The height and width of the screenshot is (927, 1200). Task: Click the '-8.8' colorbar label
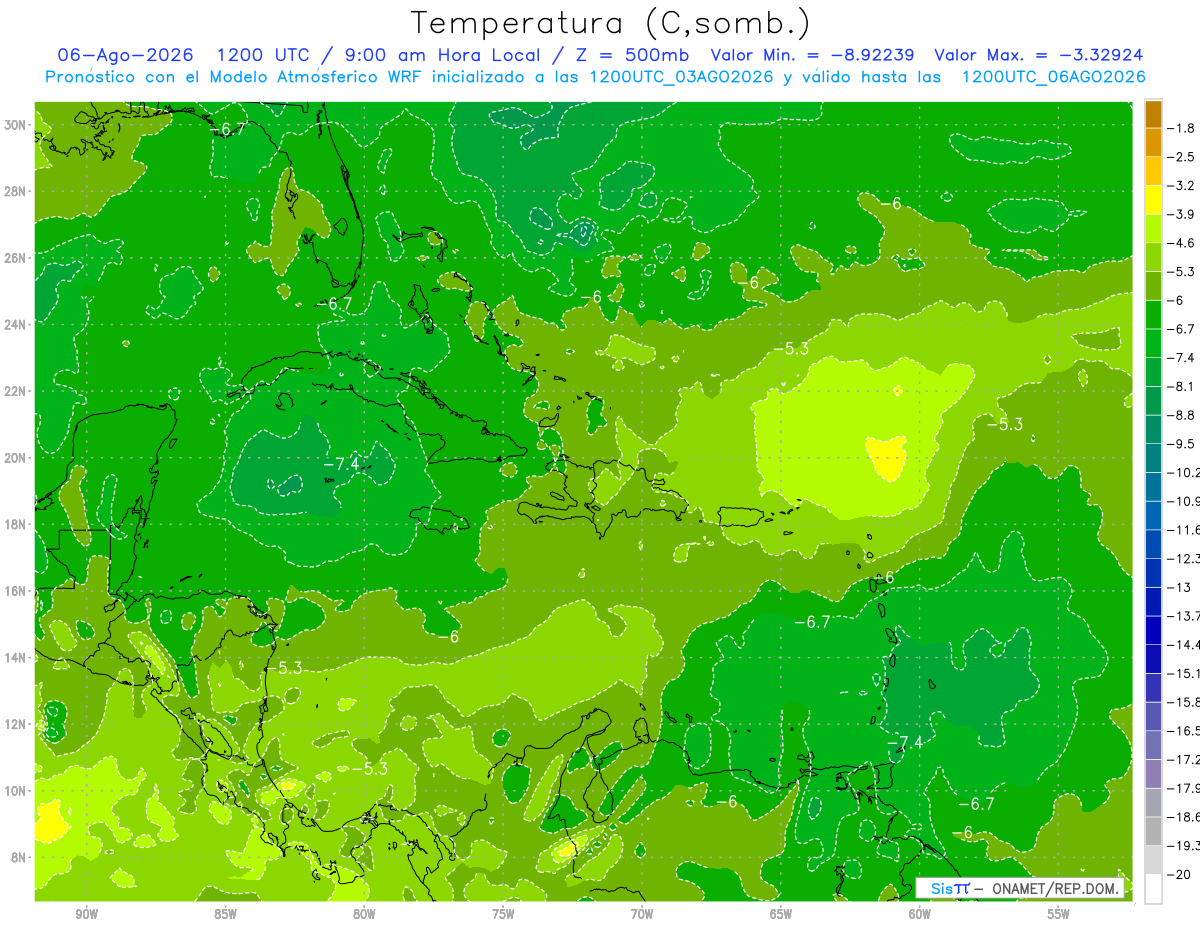(1181, 415)
